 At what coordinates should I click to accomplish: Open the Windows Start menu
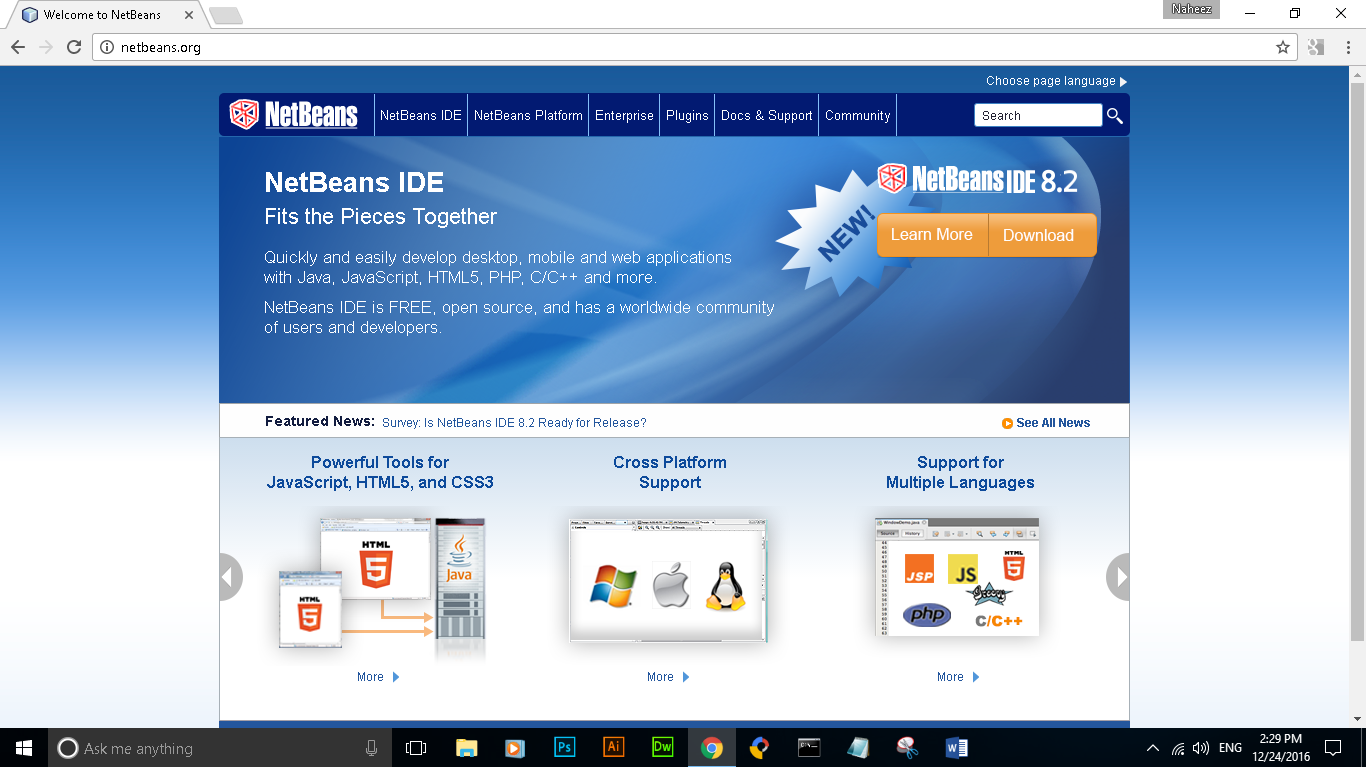pos(23,748)
